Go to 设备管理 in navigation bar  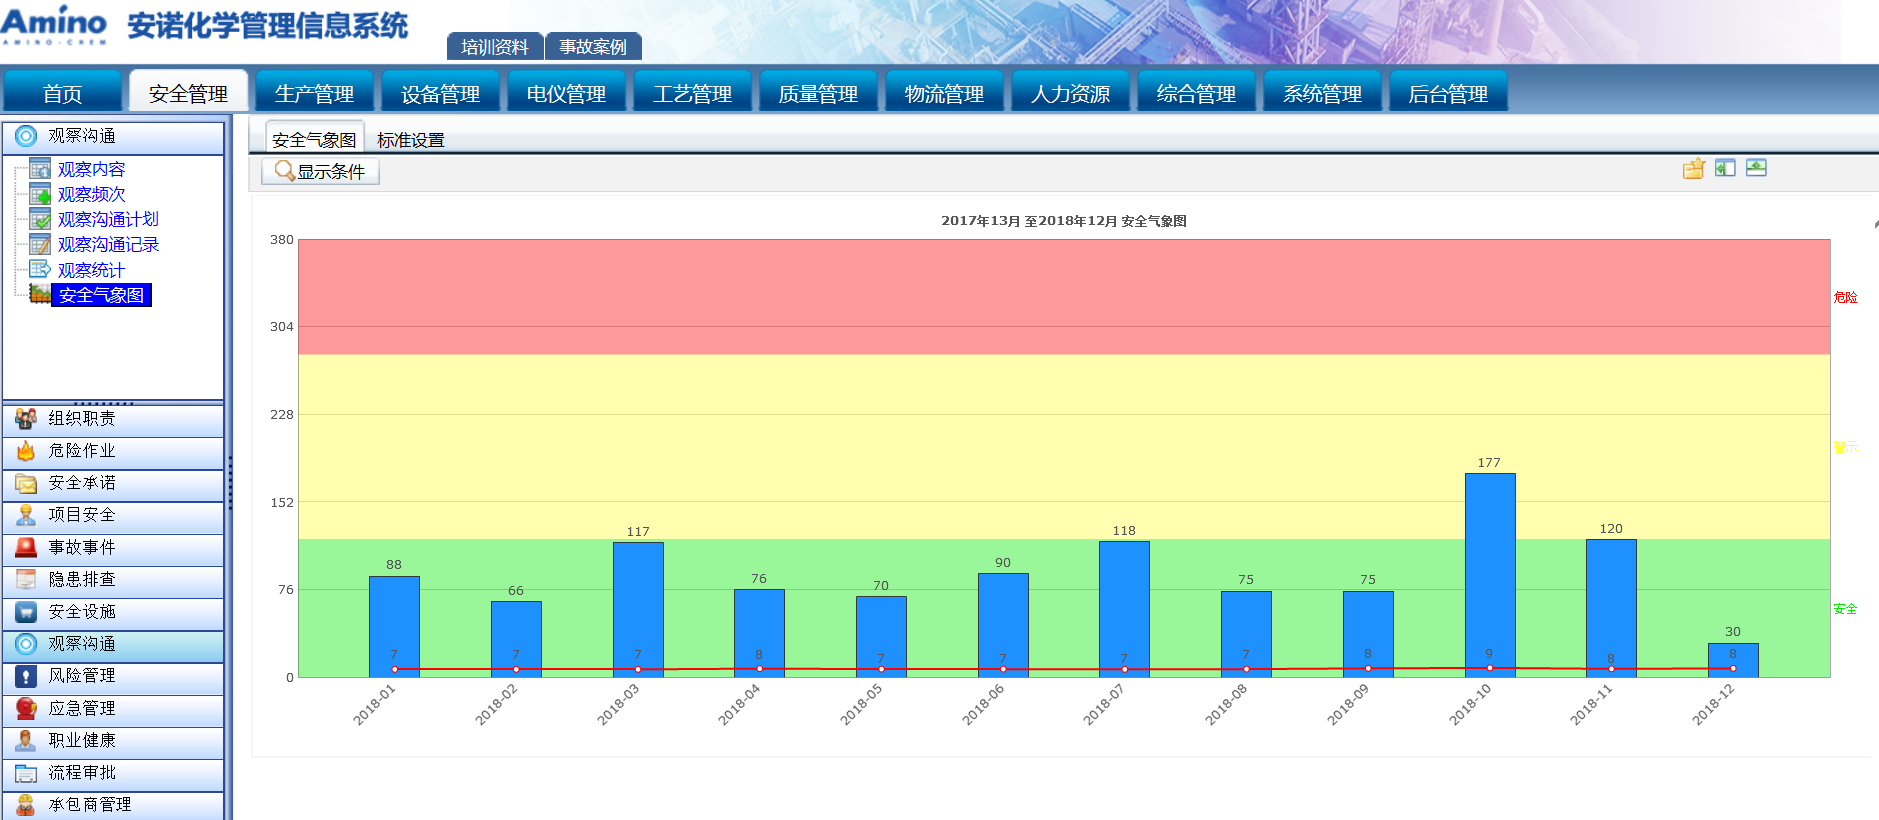coord(440,94)
